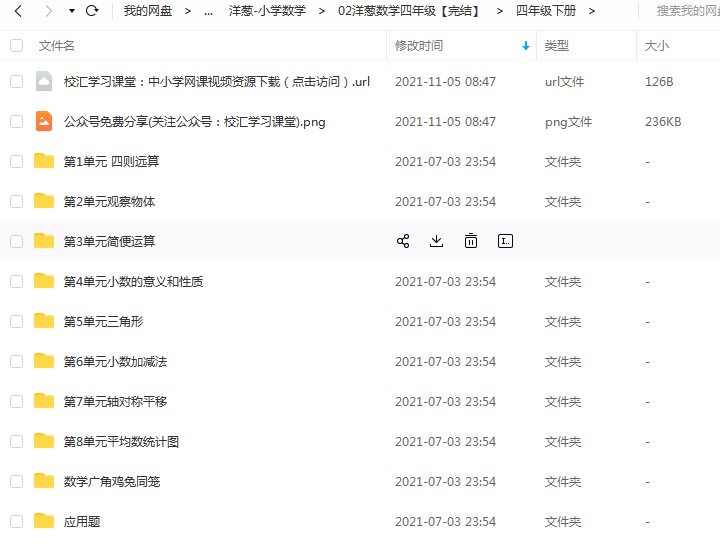Check the box for 公众号免费分享 png file
720x553 pixels.
pos(17,121)
